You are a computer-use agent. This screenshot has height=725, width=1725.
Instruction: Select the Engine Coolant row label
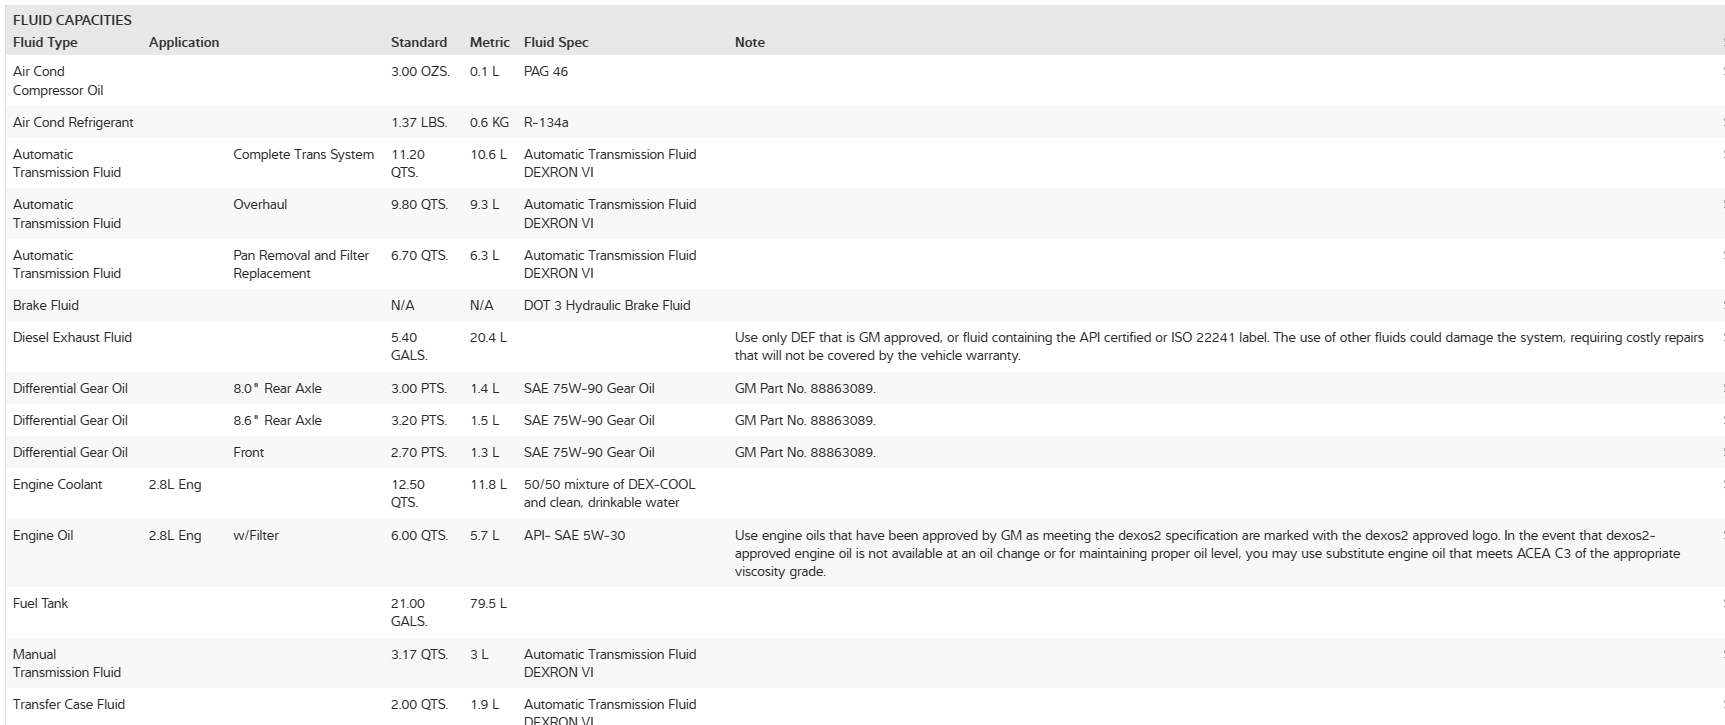pos(58,484)
